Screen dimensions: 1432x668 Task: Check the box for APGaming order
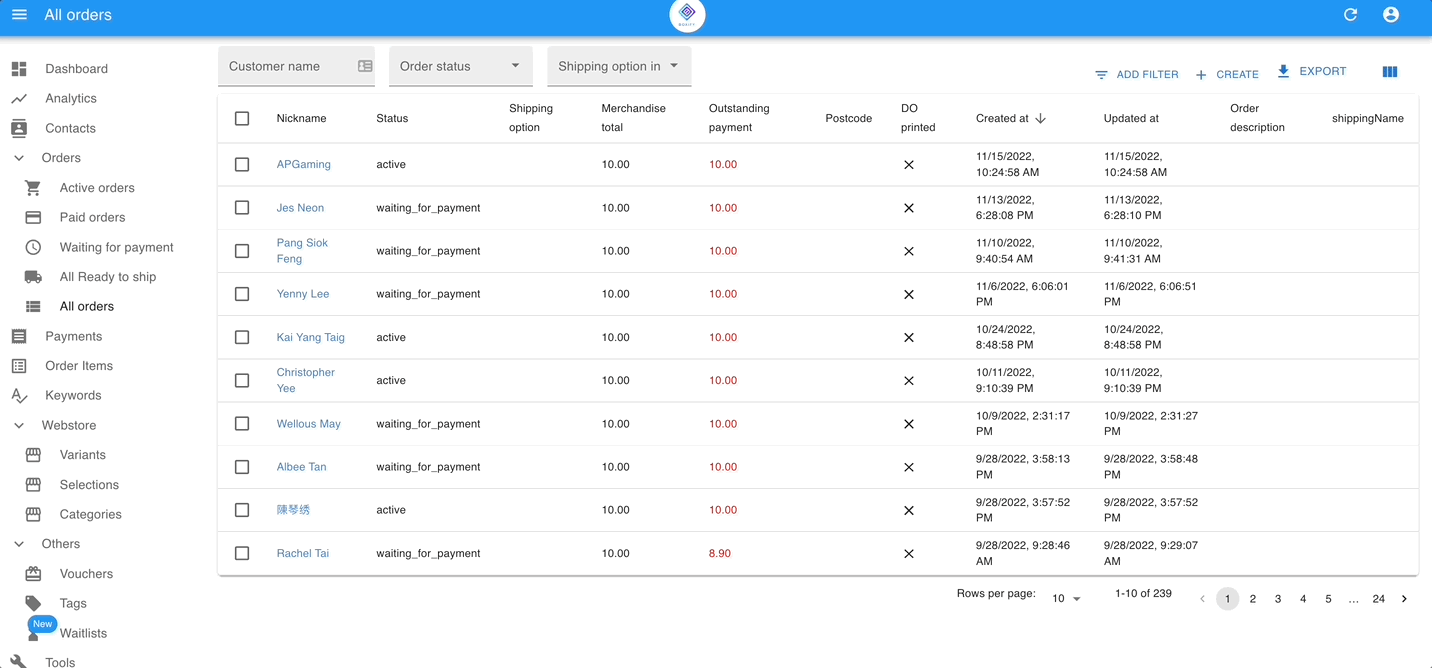tap(242, 164)
